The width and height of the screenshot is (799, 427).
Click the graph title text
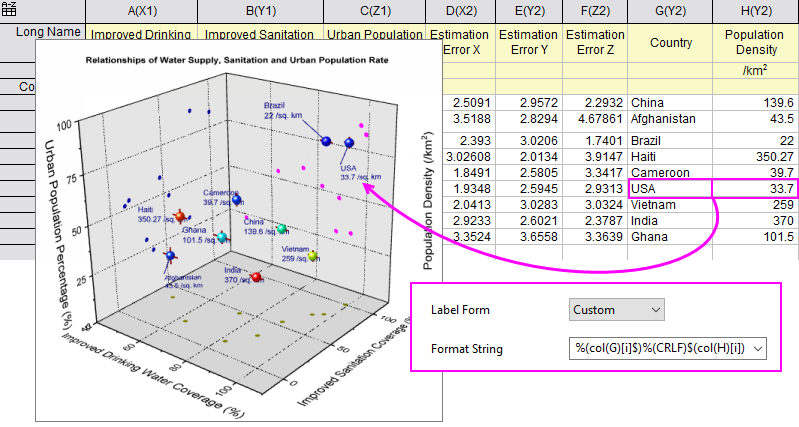[237, 60]
